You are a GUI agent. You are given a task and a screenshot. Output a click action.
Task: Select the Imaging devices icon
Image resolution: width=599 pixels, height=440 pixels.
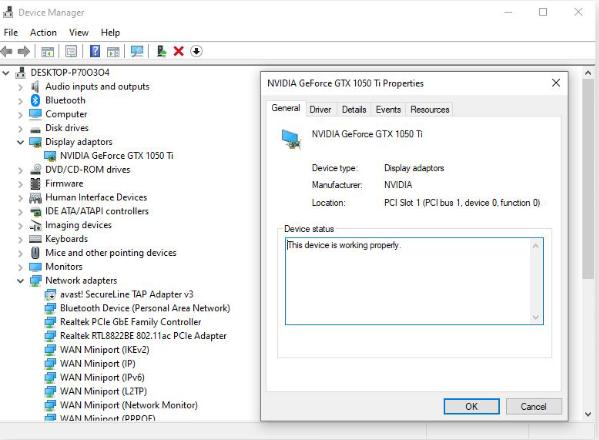pos(35,225)
